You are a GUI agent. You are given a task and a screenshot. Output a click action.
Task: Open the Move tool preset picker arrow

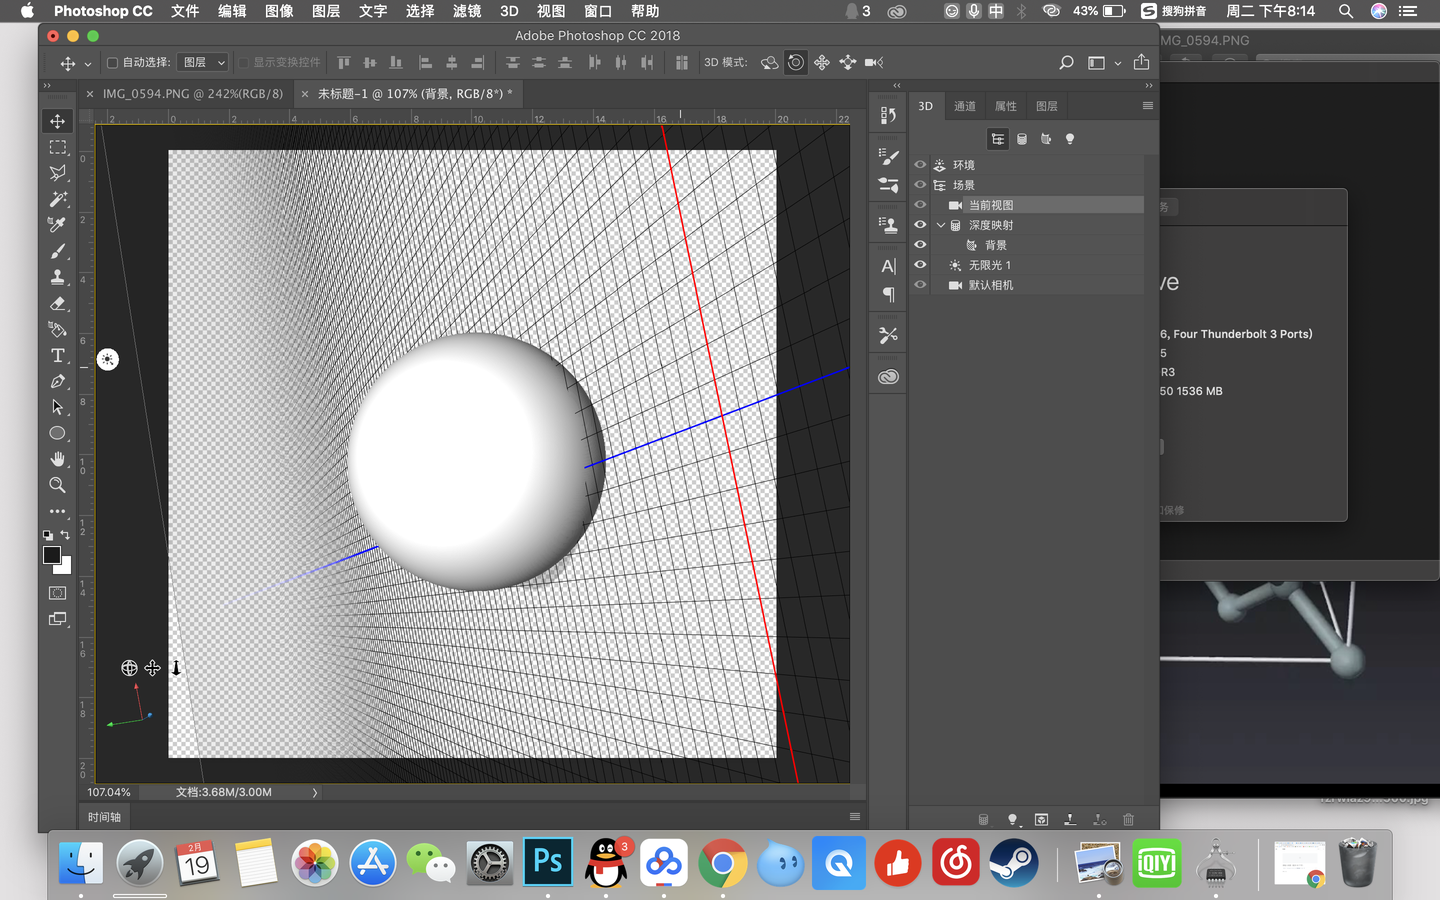pyautogui.click(x=88, y=63)
